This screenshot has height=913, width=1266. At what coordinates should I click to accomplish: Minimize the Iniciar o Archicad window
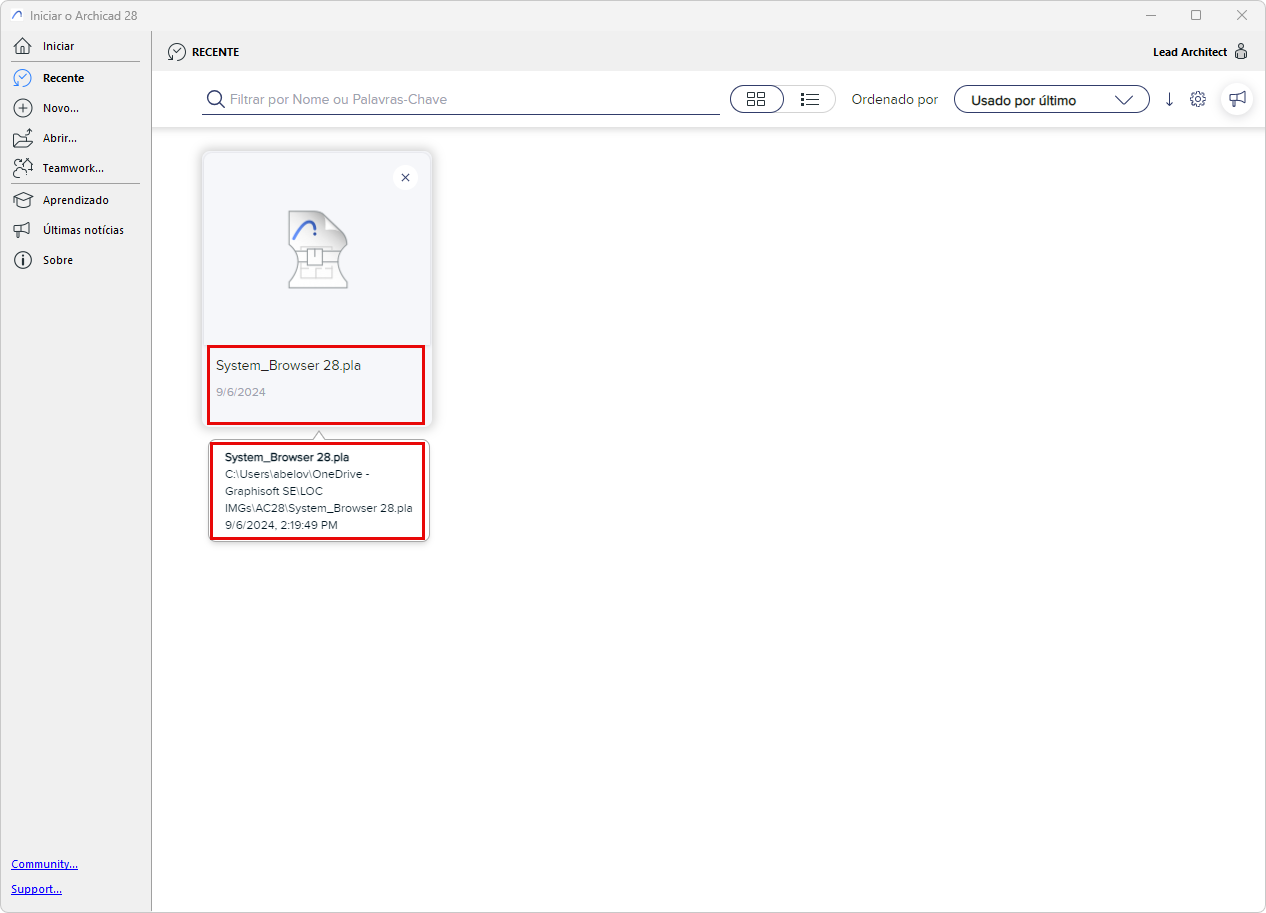pyautogui.click(x=1150, y=15)
